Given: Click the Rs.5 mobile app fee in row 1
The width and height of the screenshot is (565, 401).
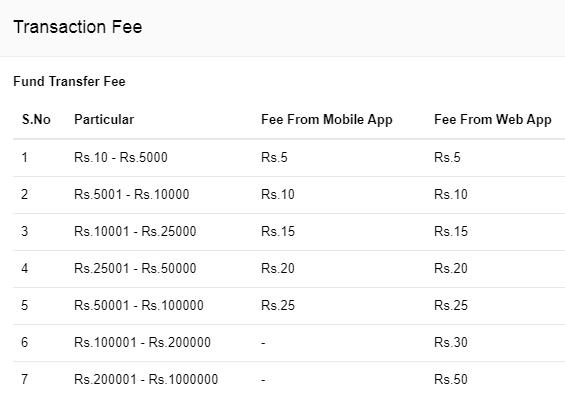Looking at the screenshot, I should [x=274, y=157].
